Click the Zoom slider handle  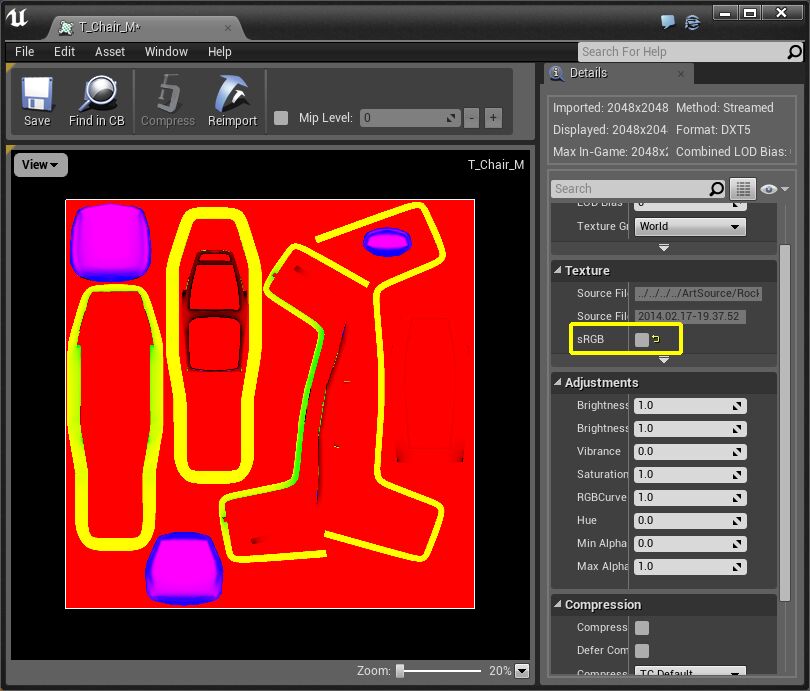tap(400, 671)
